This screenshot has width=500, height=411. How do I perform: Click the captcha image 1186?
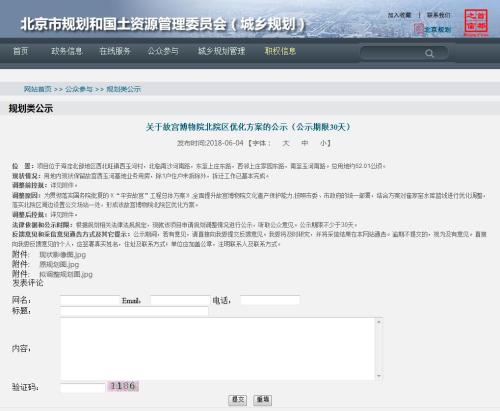123,386
